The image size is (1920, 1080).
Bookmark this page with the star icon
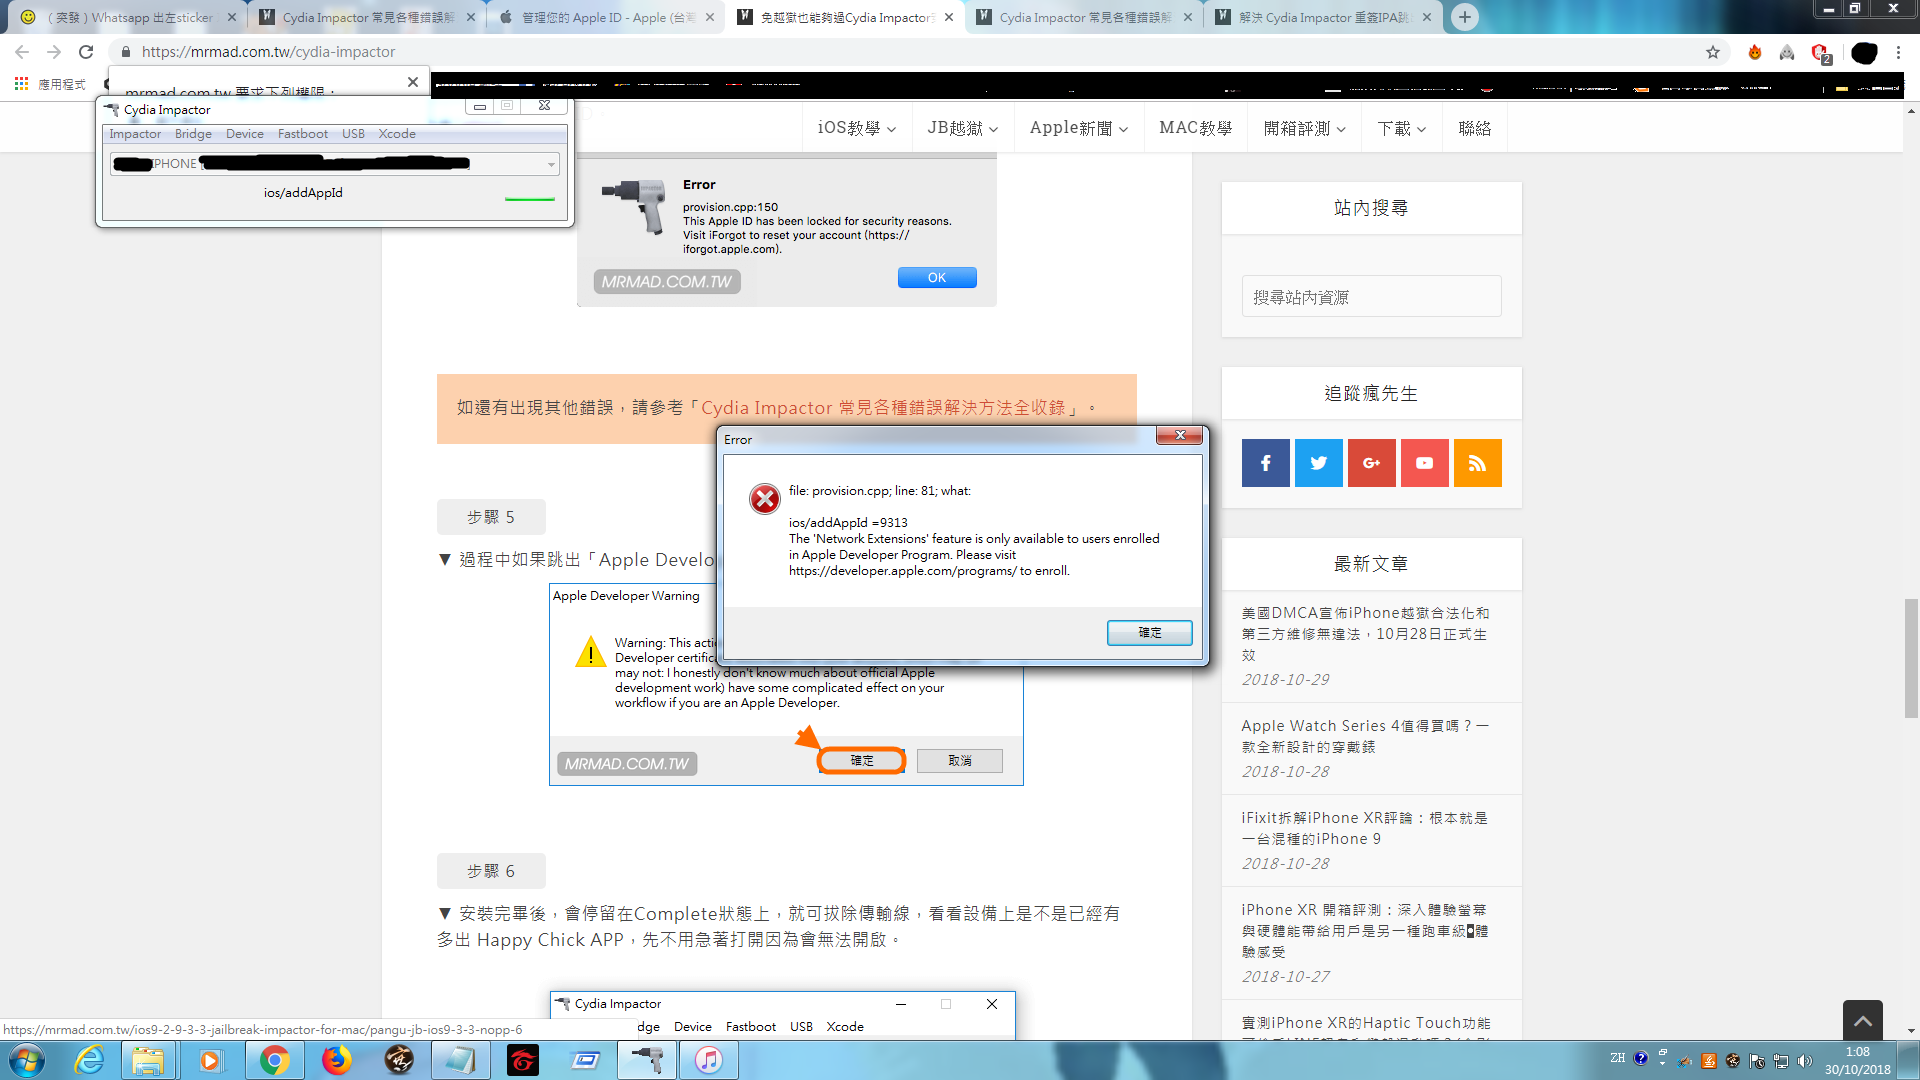tap(1712, 52)
